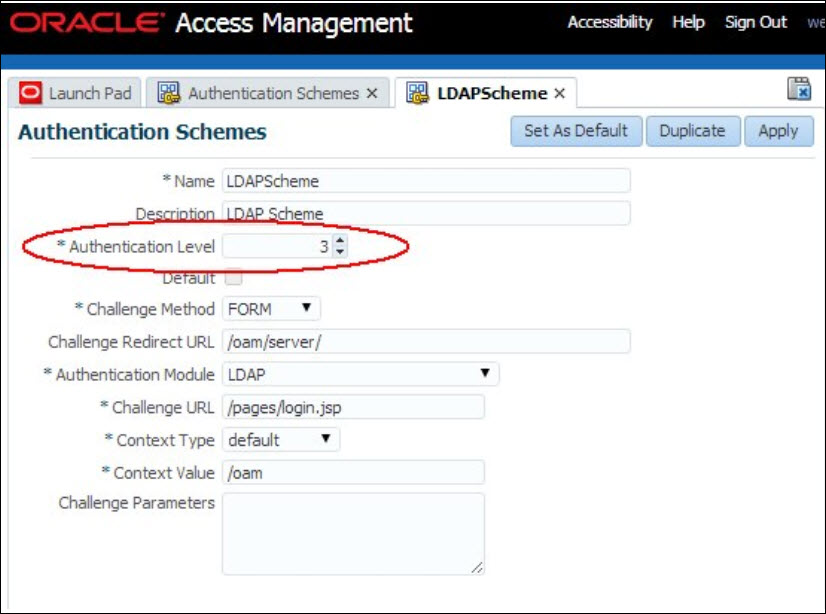Click the Authentication Schemes page heading
Image resolution: width=826 pixels, height=614 pixels.
click(142, 132)
